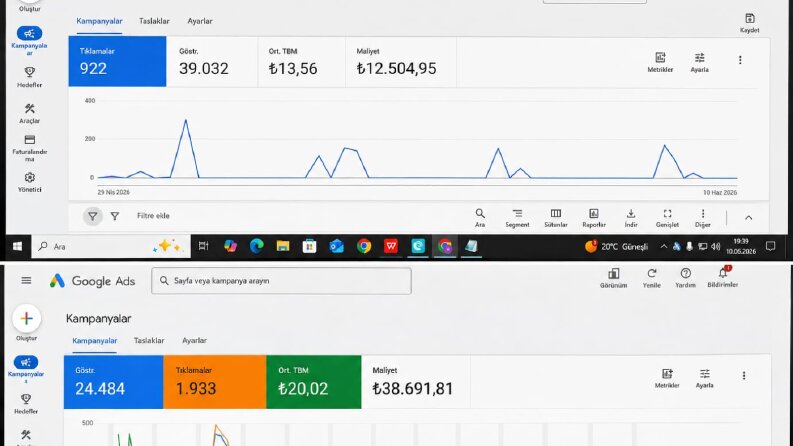Click Filtre ekle to add a filter
The height and width of the screenshot is (446, 793).
pos(153,216)
